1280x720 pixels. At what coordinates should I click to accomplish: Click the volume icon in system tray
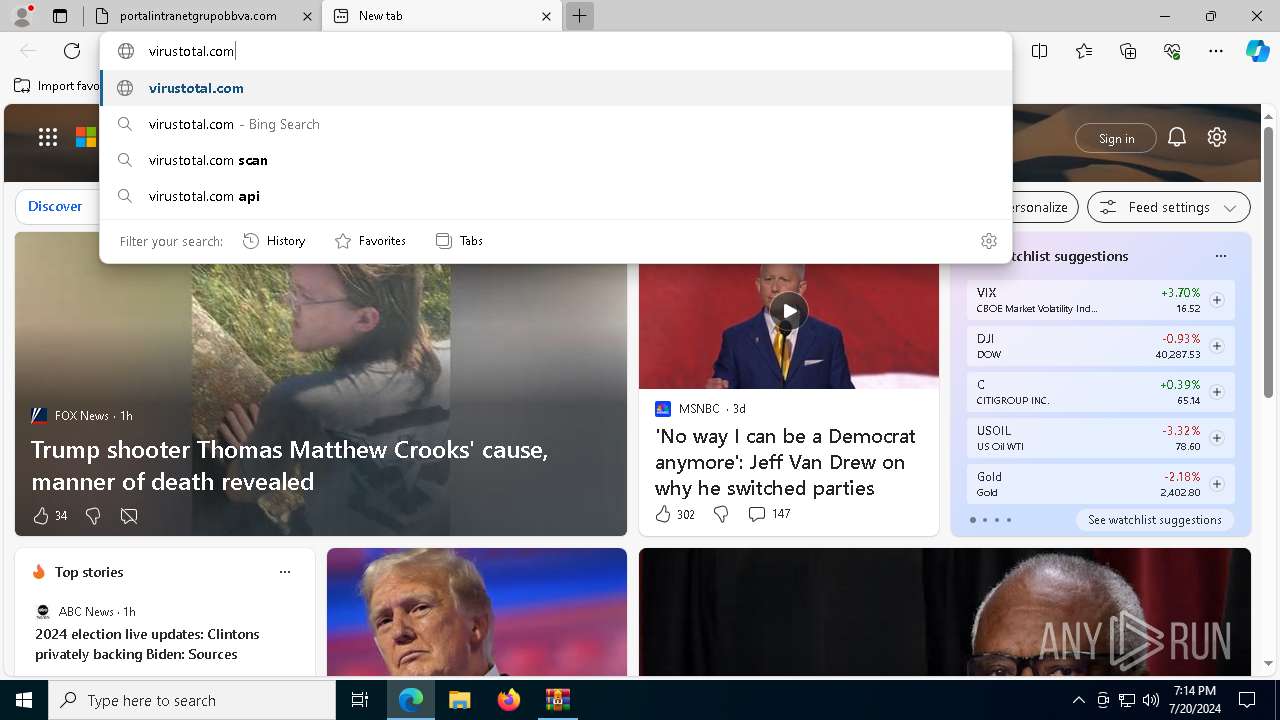[1151, 700]
